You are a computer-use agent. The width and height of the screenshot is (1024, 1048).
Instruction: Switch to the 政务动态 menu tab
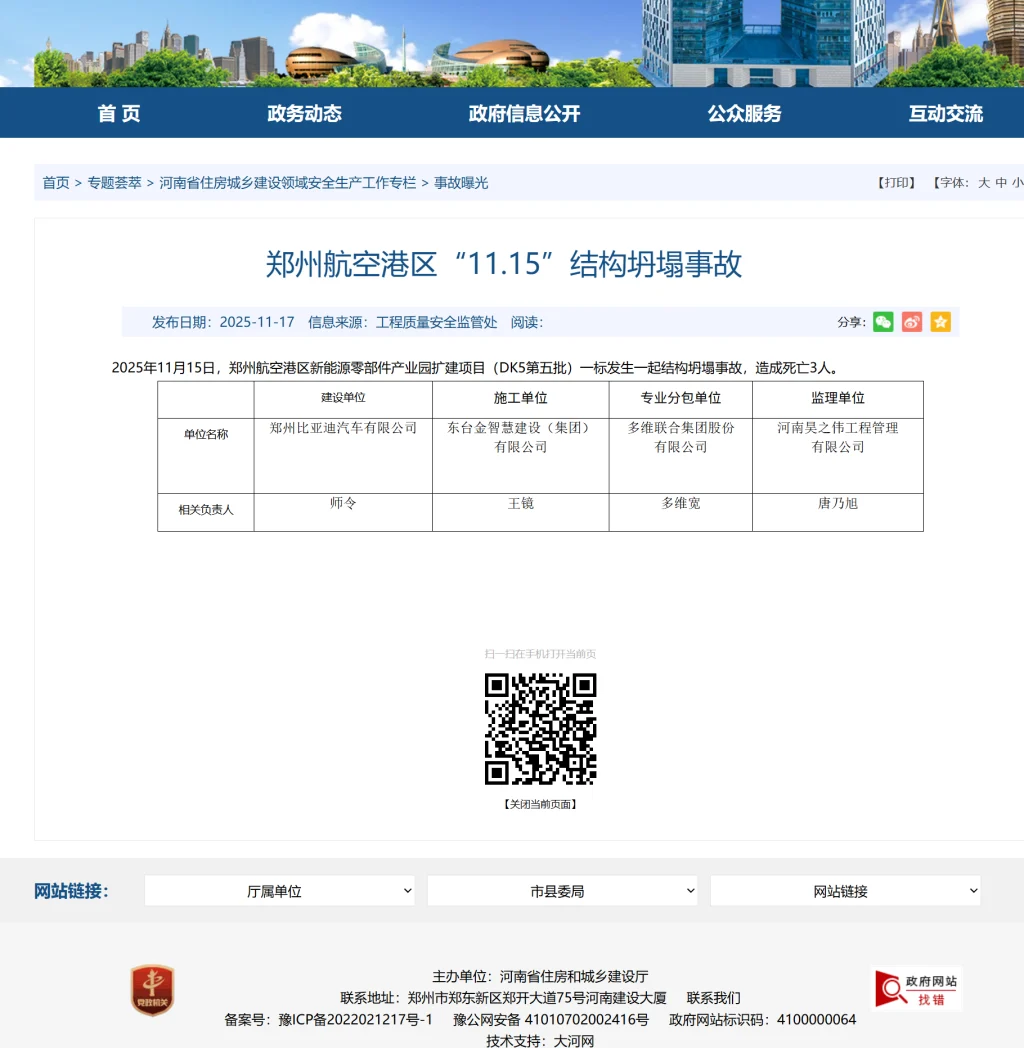click(x=304, y=114)
